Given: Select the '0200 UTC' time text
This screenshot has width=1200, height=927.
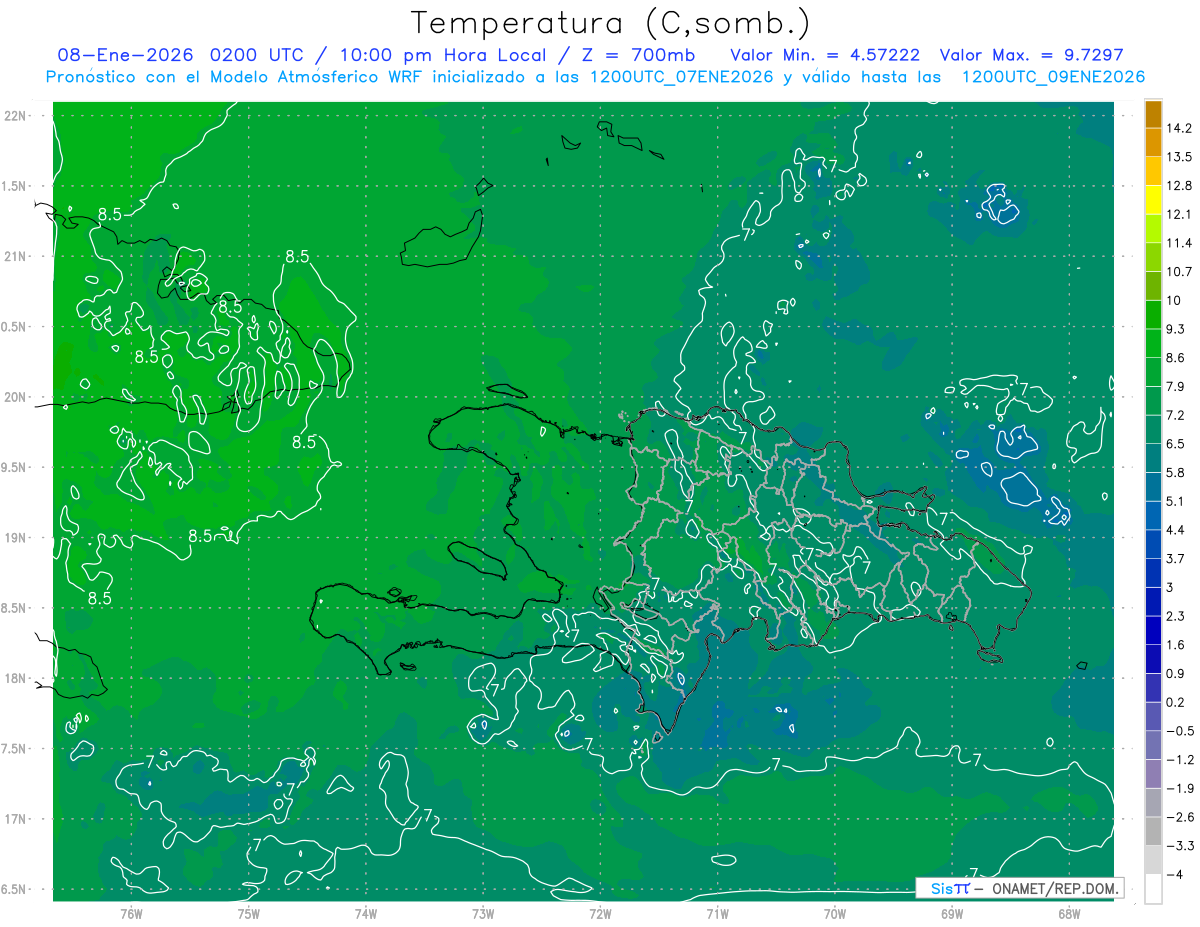Looking at the screenshot, I should click(x=258, y=55).
